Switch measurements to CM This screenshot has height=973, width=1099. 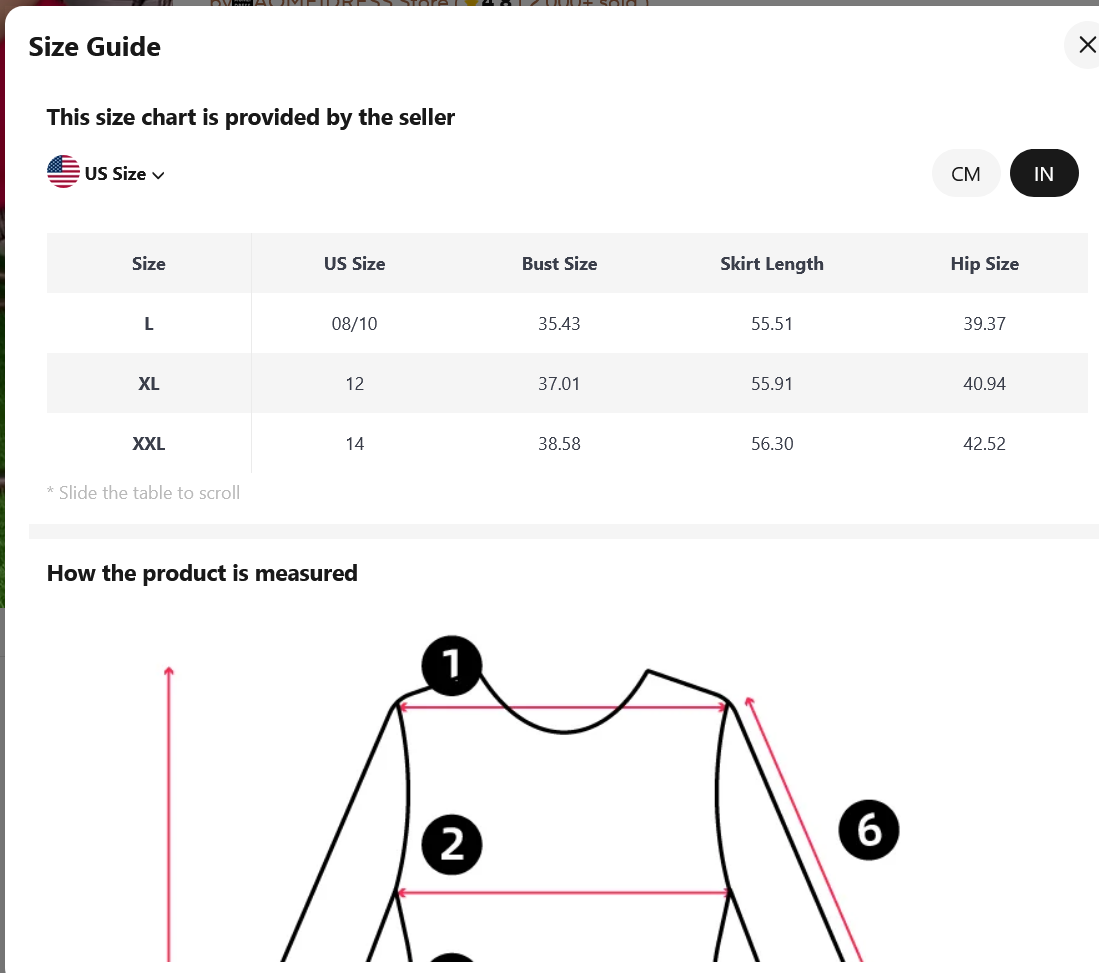pyautogui.click(x=965, y=173)
